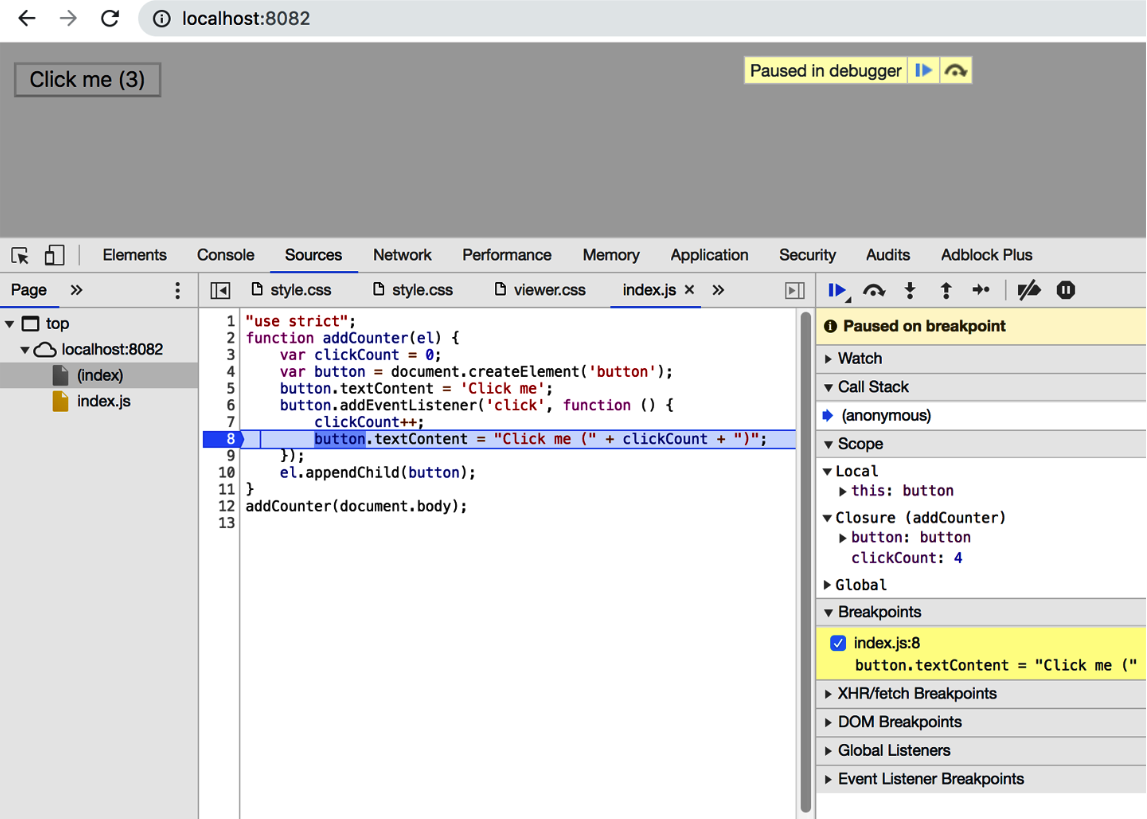Viewport: 1147px width, 819px height.
Task: Hide the file navigator sidebar
Action: click(x=220, y=290)
